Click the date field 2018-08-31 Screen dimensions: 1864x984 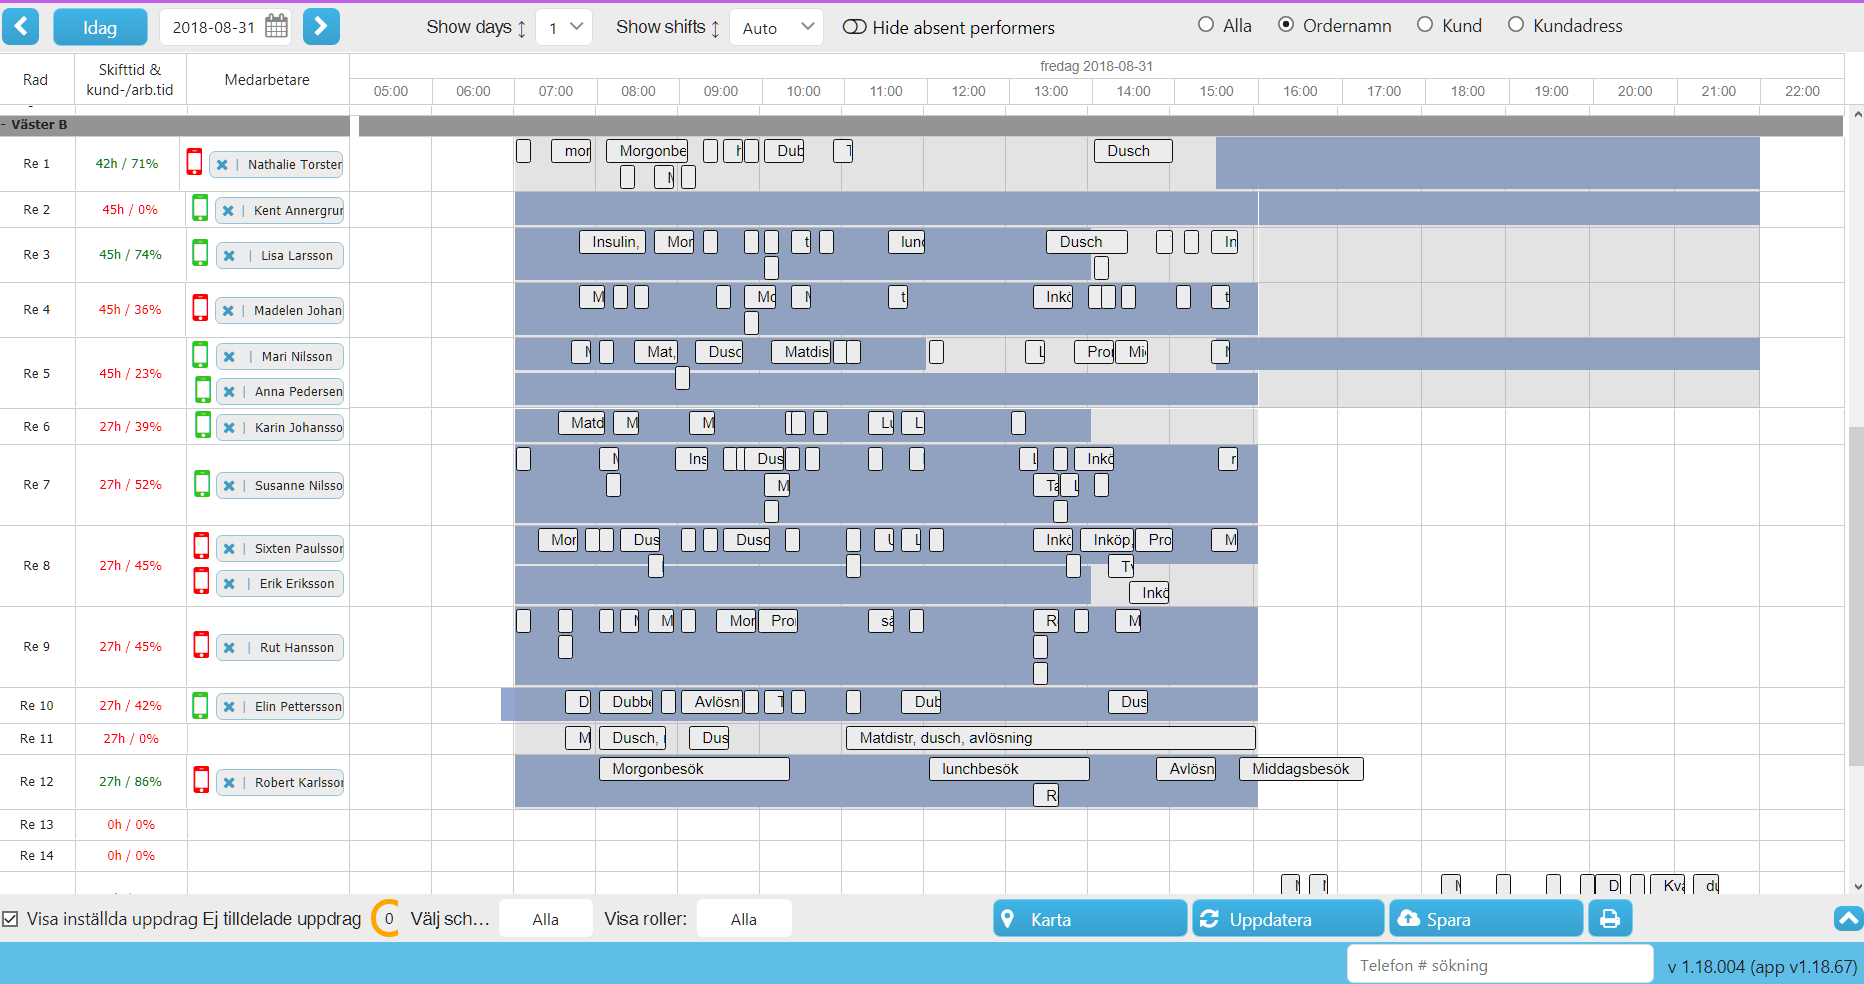tap(213, 27)
